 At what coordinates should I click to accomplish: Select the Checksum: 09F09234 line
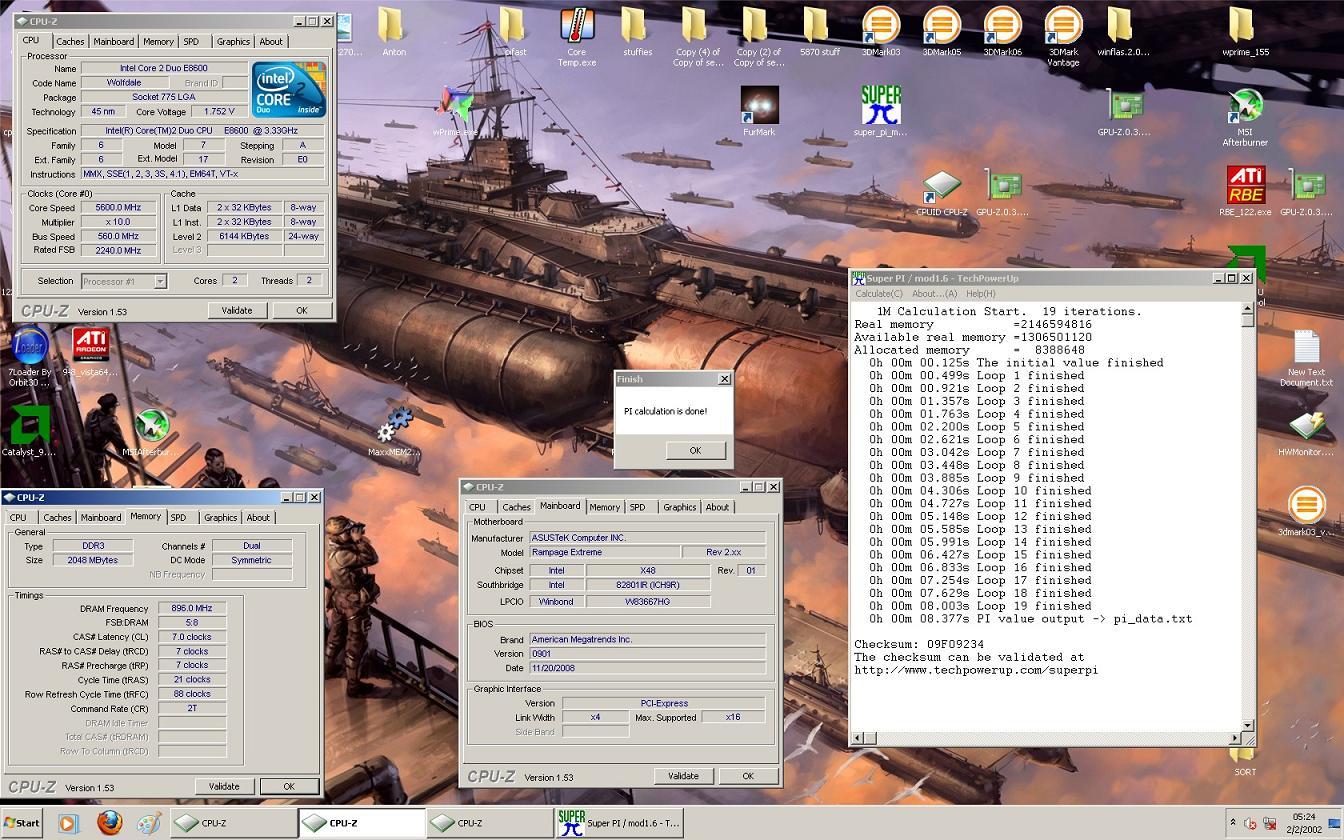(x=919, y=645)
